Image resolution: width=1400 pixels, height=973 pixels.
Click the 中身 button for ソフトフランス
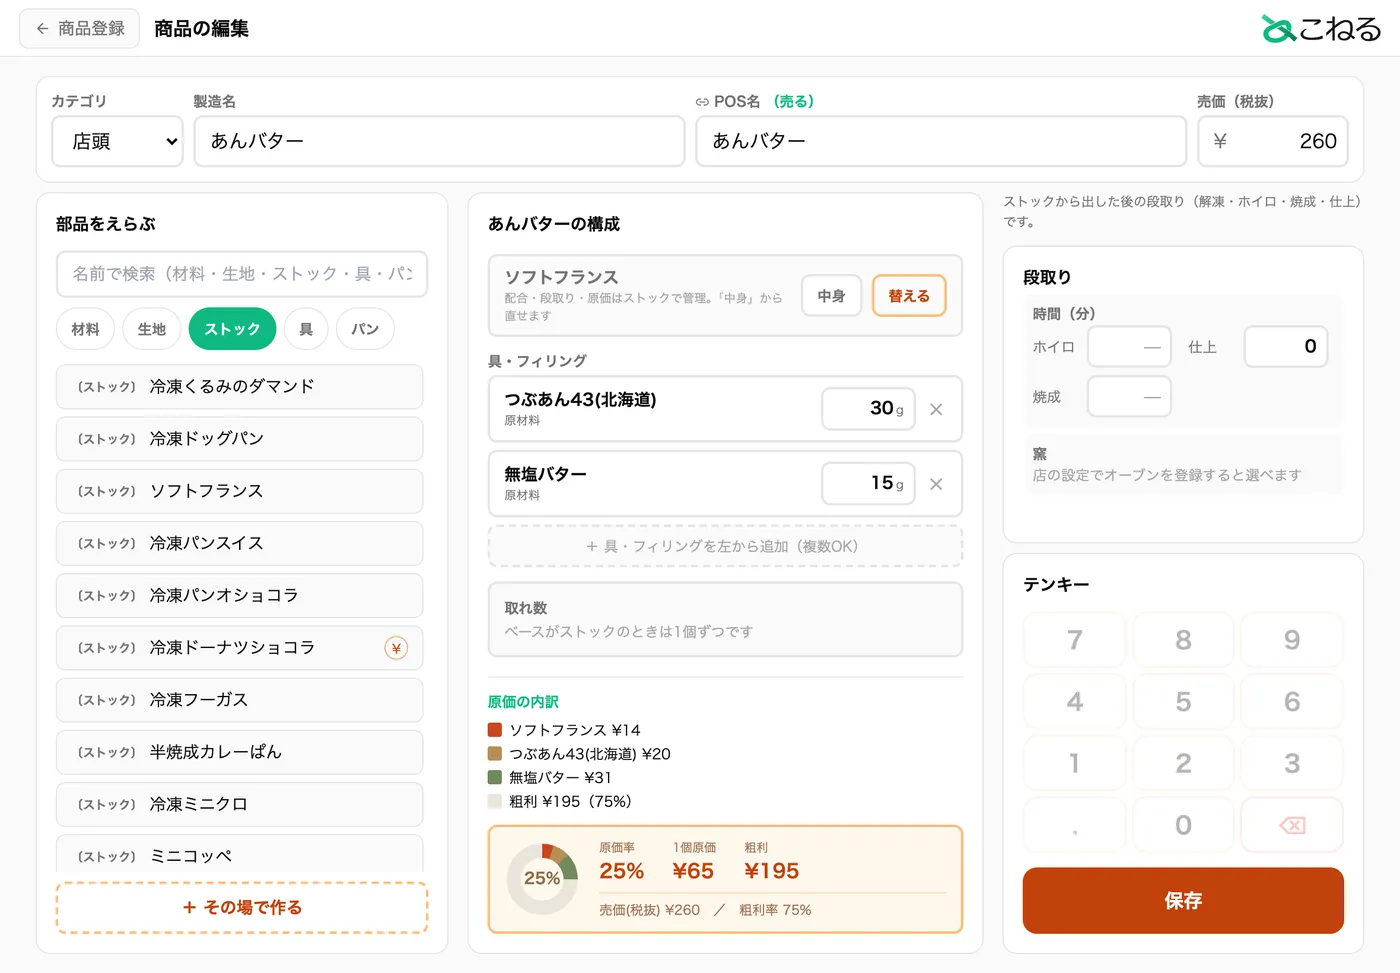[831, 296]
